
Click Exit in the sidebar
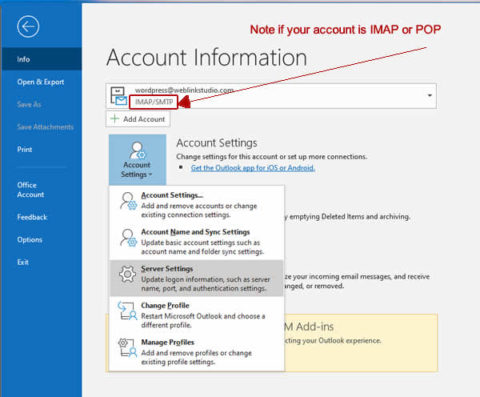pyautogui.click(x=23, y=262)
